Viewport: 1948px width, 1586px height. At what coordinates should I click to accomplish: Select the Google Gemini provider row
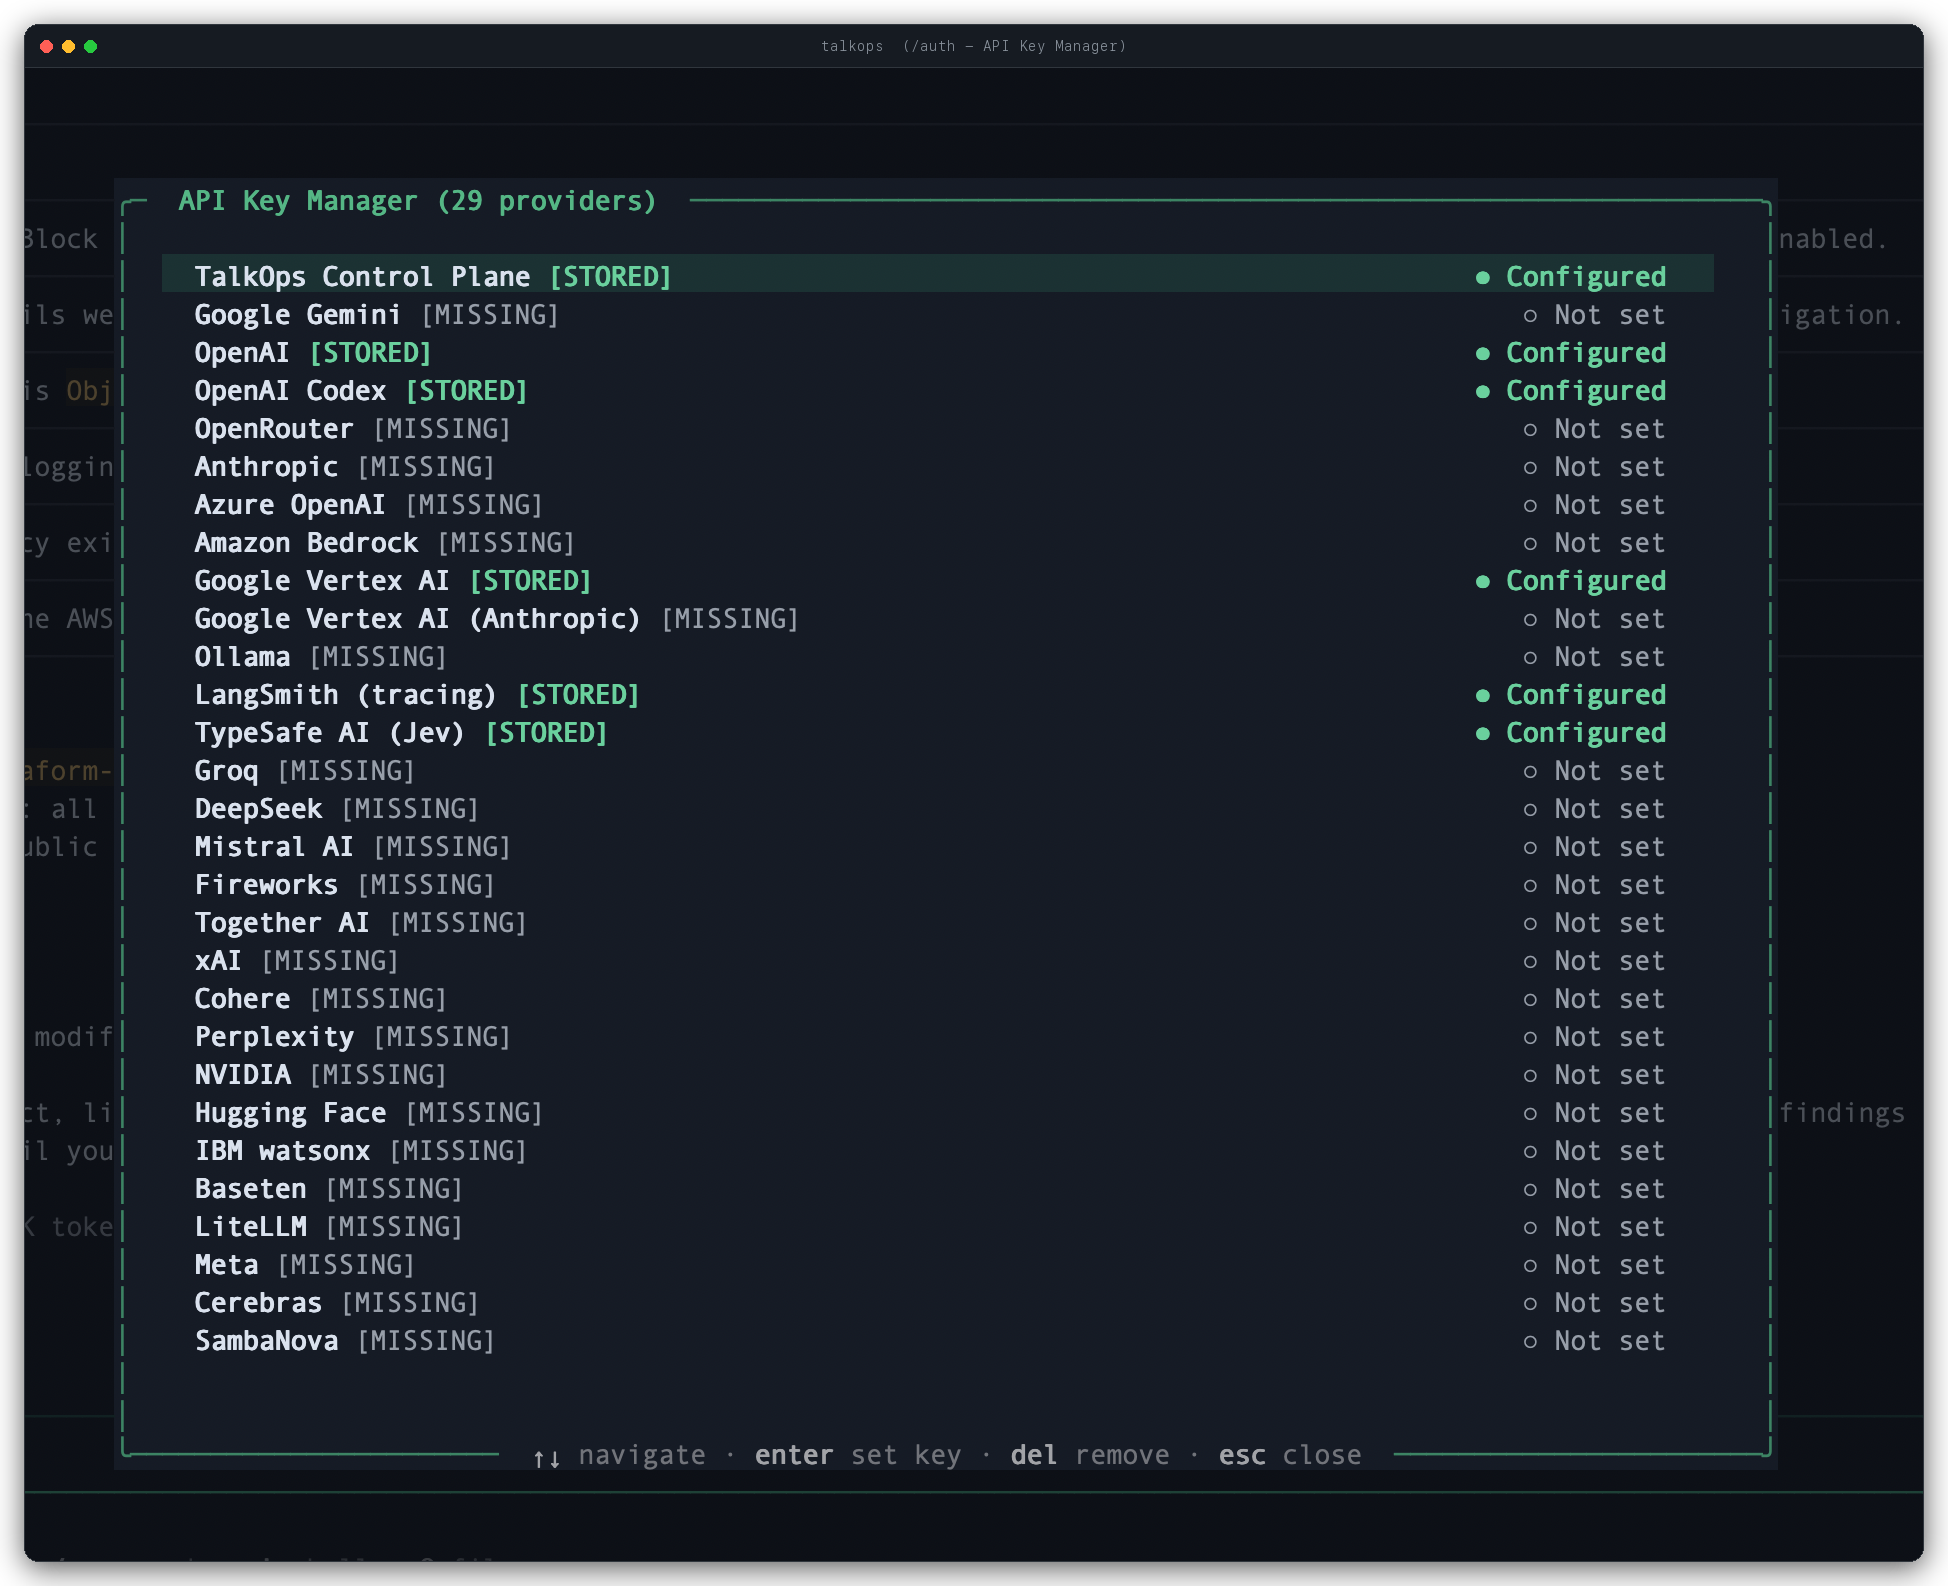point(937,314)
